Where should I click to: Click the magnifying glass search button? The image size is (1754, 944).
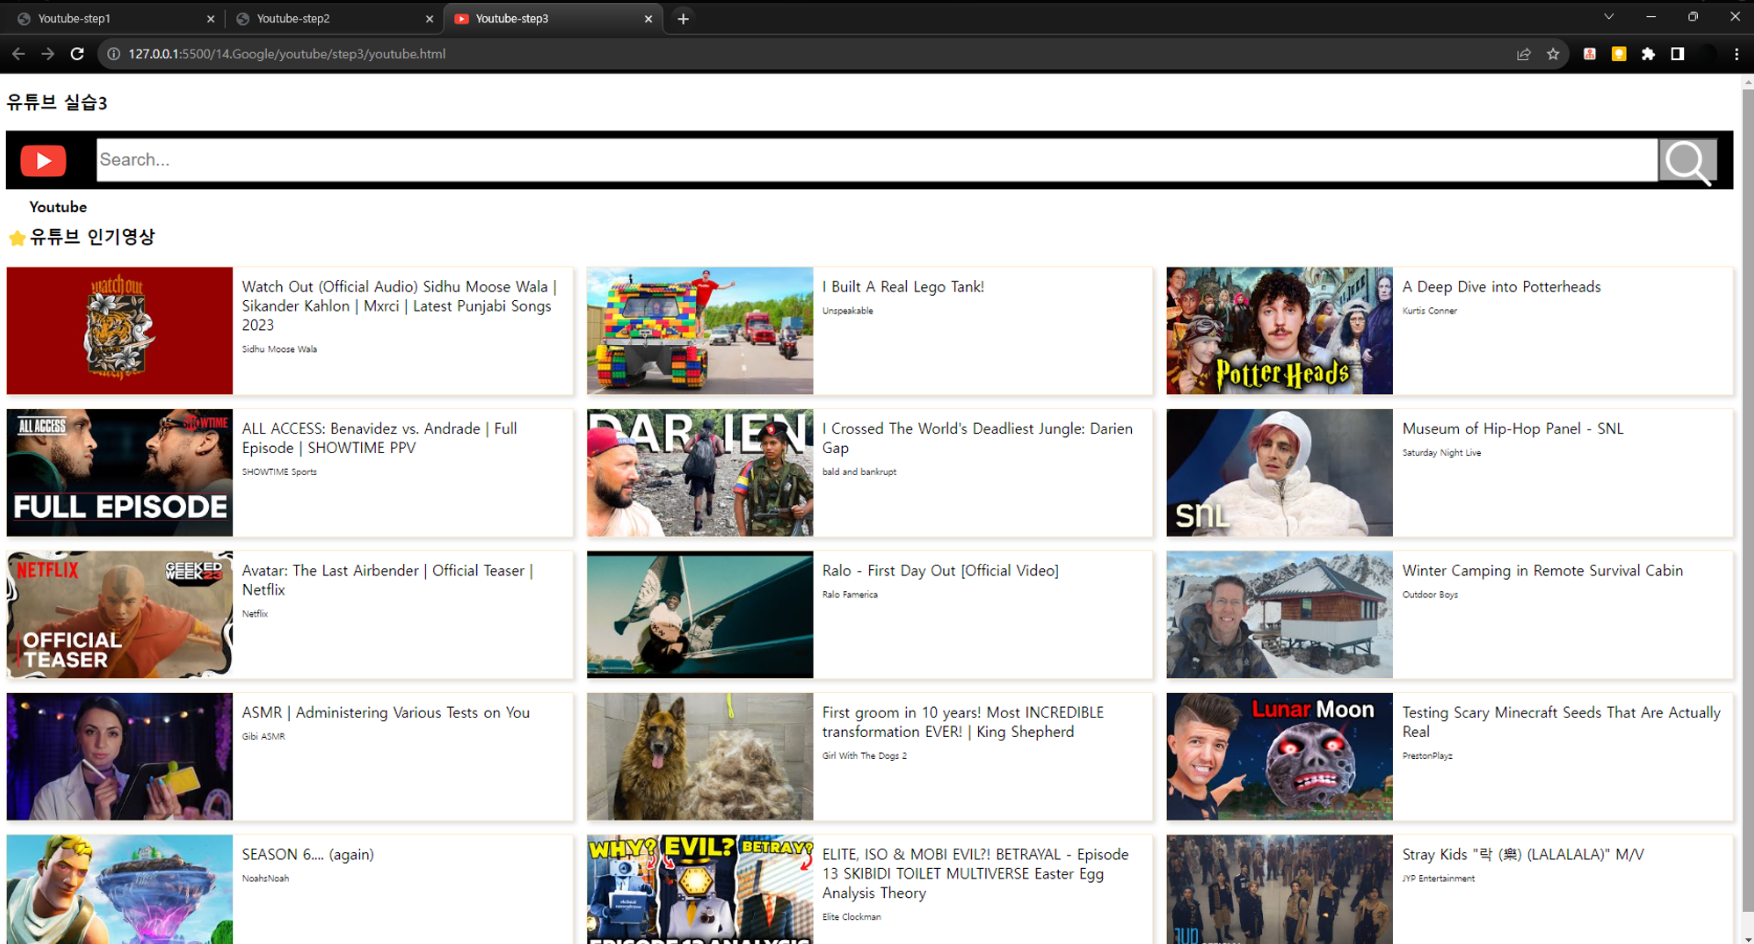click(x=1688, y=160)
